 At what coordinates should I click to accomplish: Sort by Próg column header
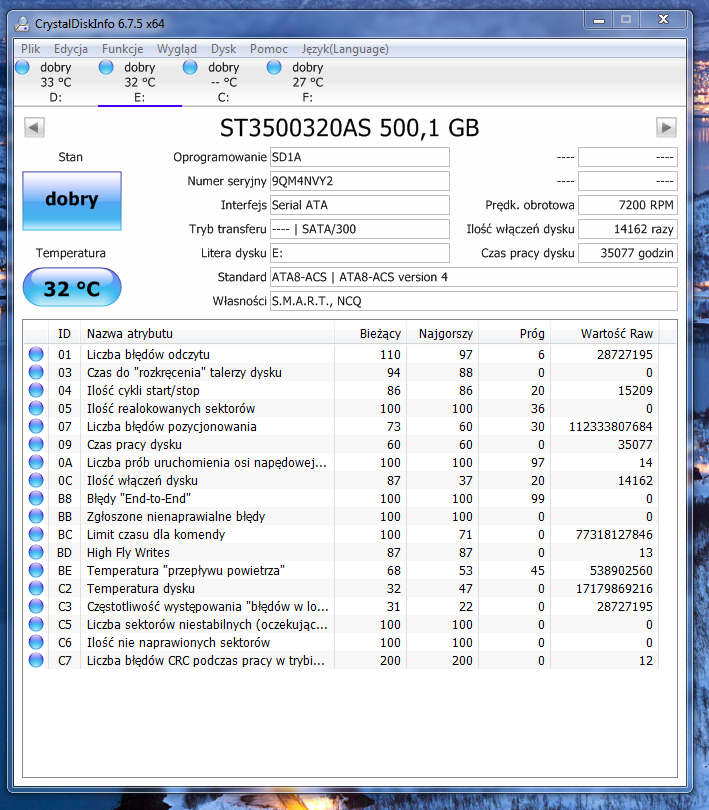pos(514,334)
